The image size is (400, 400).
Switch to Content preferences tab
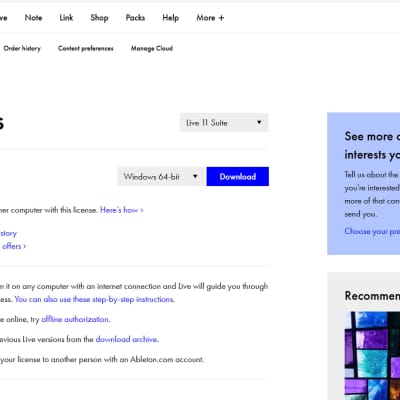tap(86, 48)
